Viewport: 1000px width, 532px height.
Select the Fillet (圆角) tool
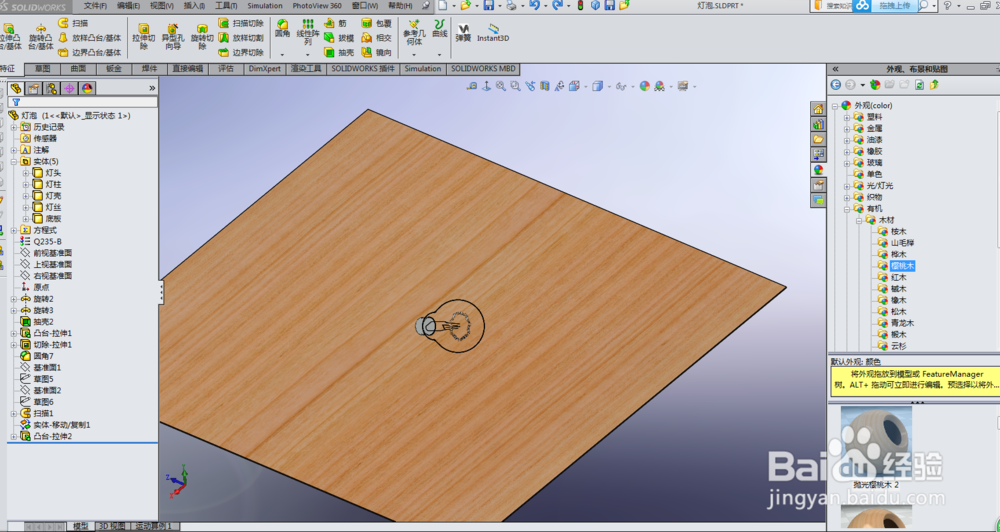[x=282, y=28]
